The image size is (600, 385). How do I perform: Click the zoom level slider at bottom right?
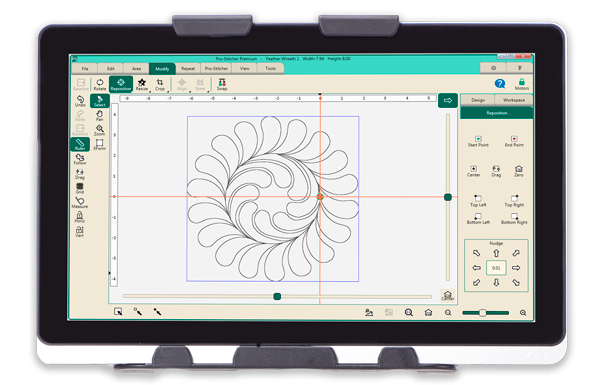click(x=485, y=313)
